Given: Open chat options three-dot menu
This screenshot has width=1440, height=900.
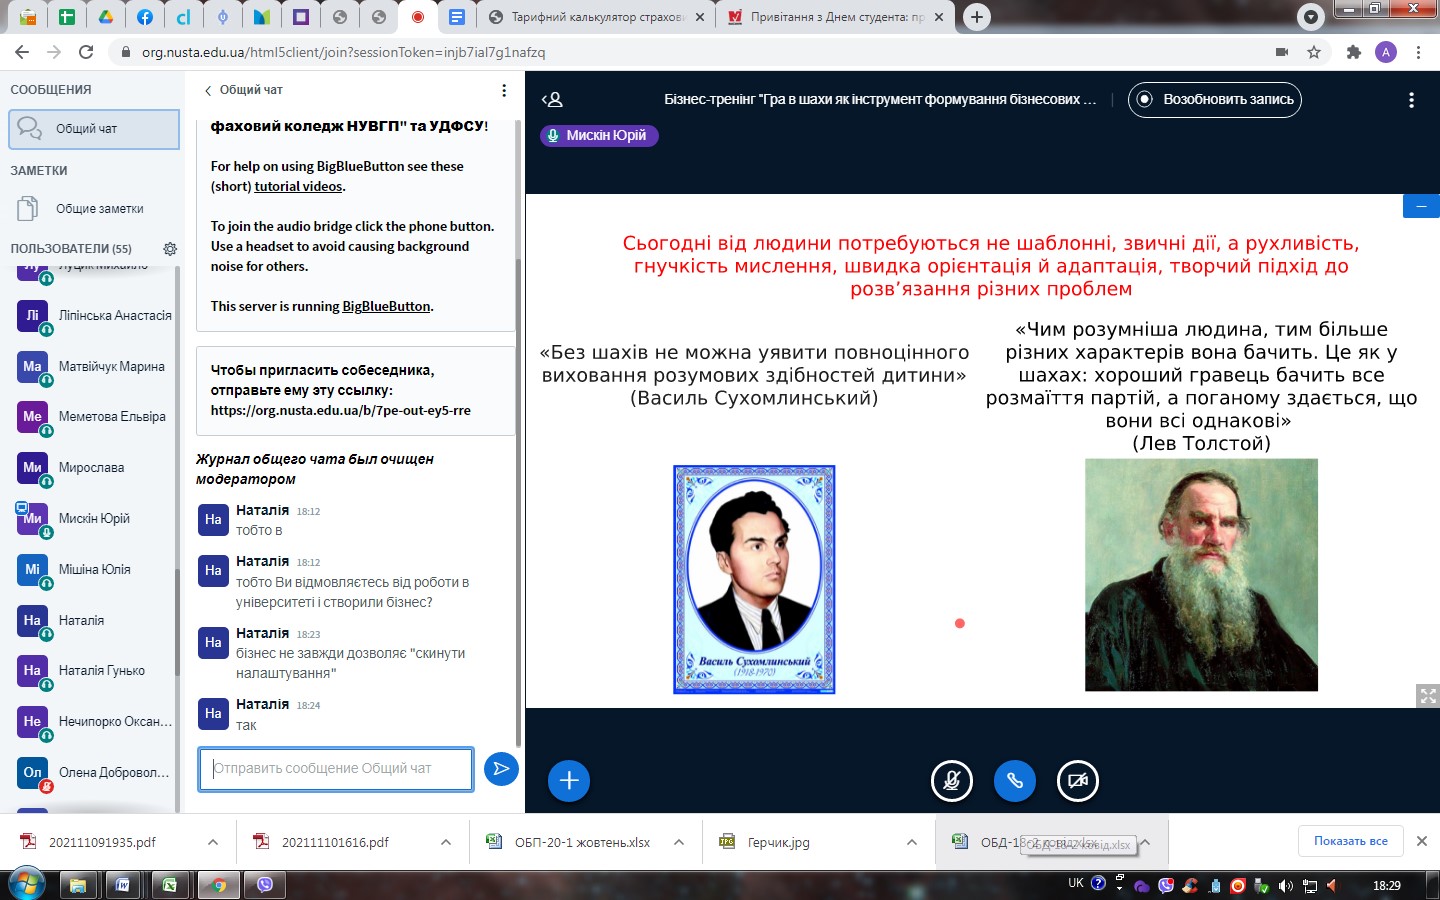Looking at the screenshot, I should (x=504, y=90).
